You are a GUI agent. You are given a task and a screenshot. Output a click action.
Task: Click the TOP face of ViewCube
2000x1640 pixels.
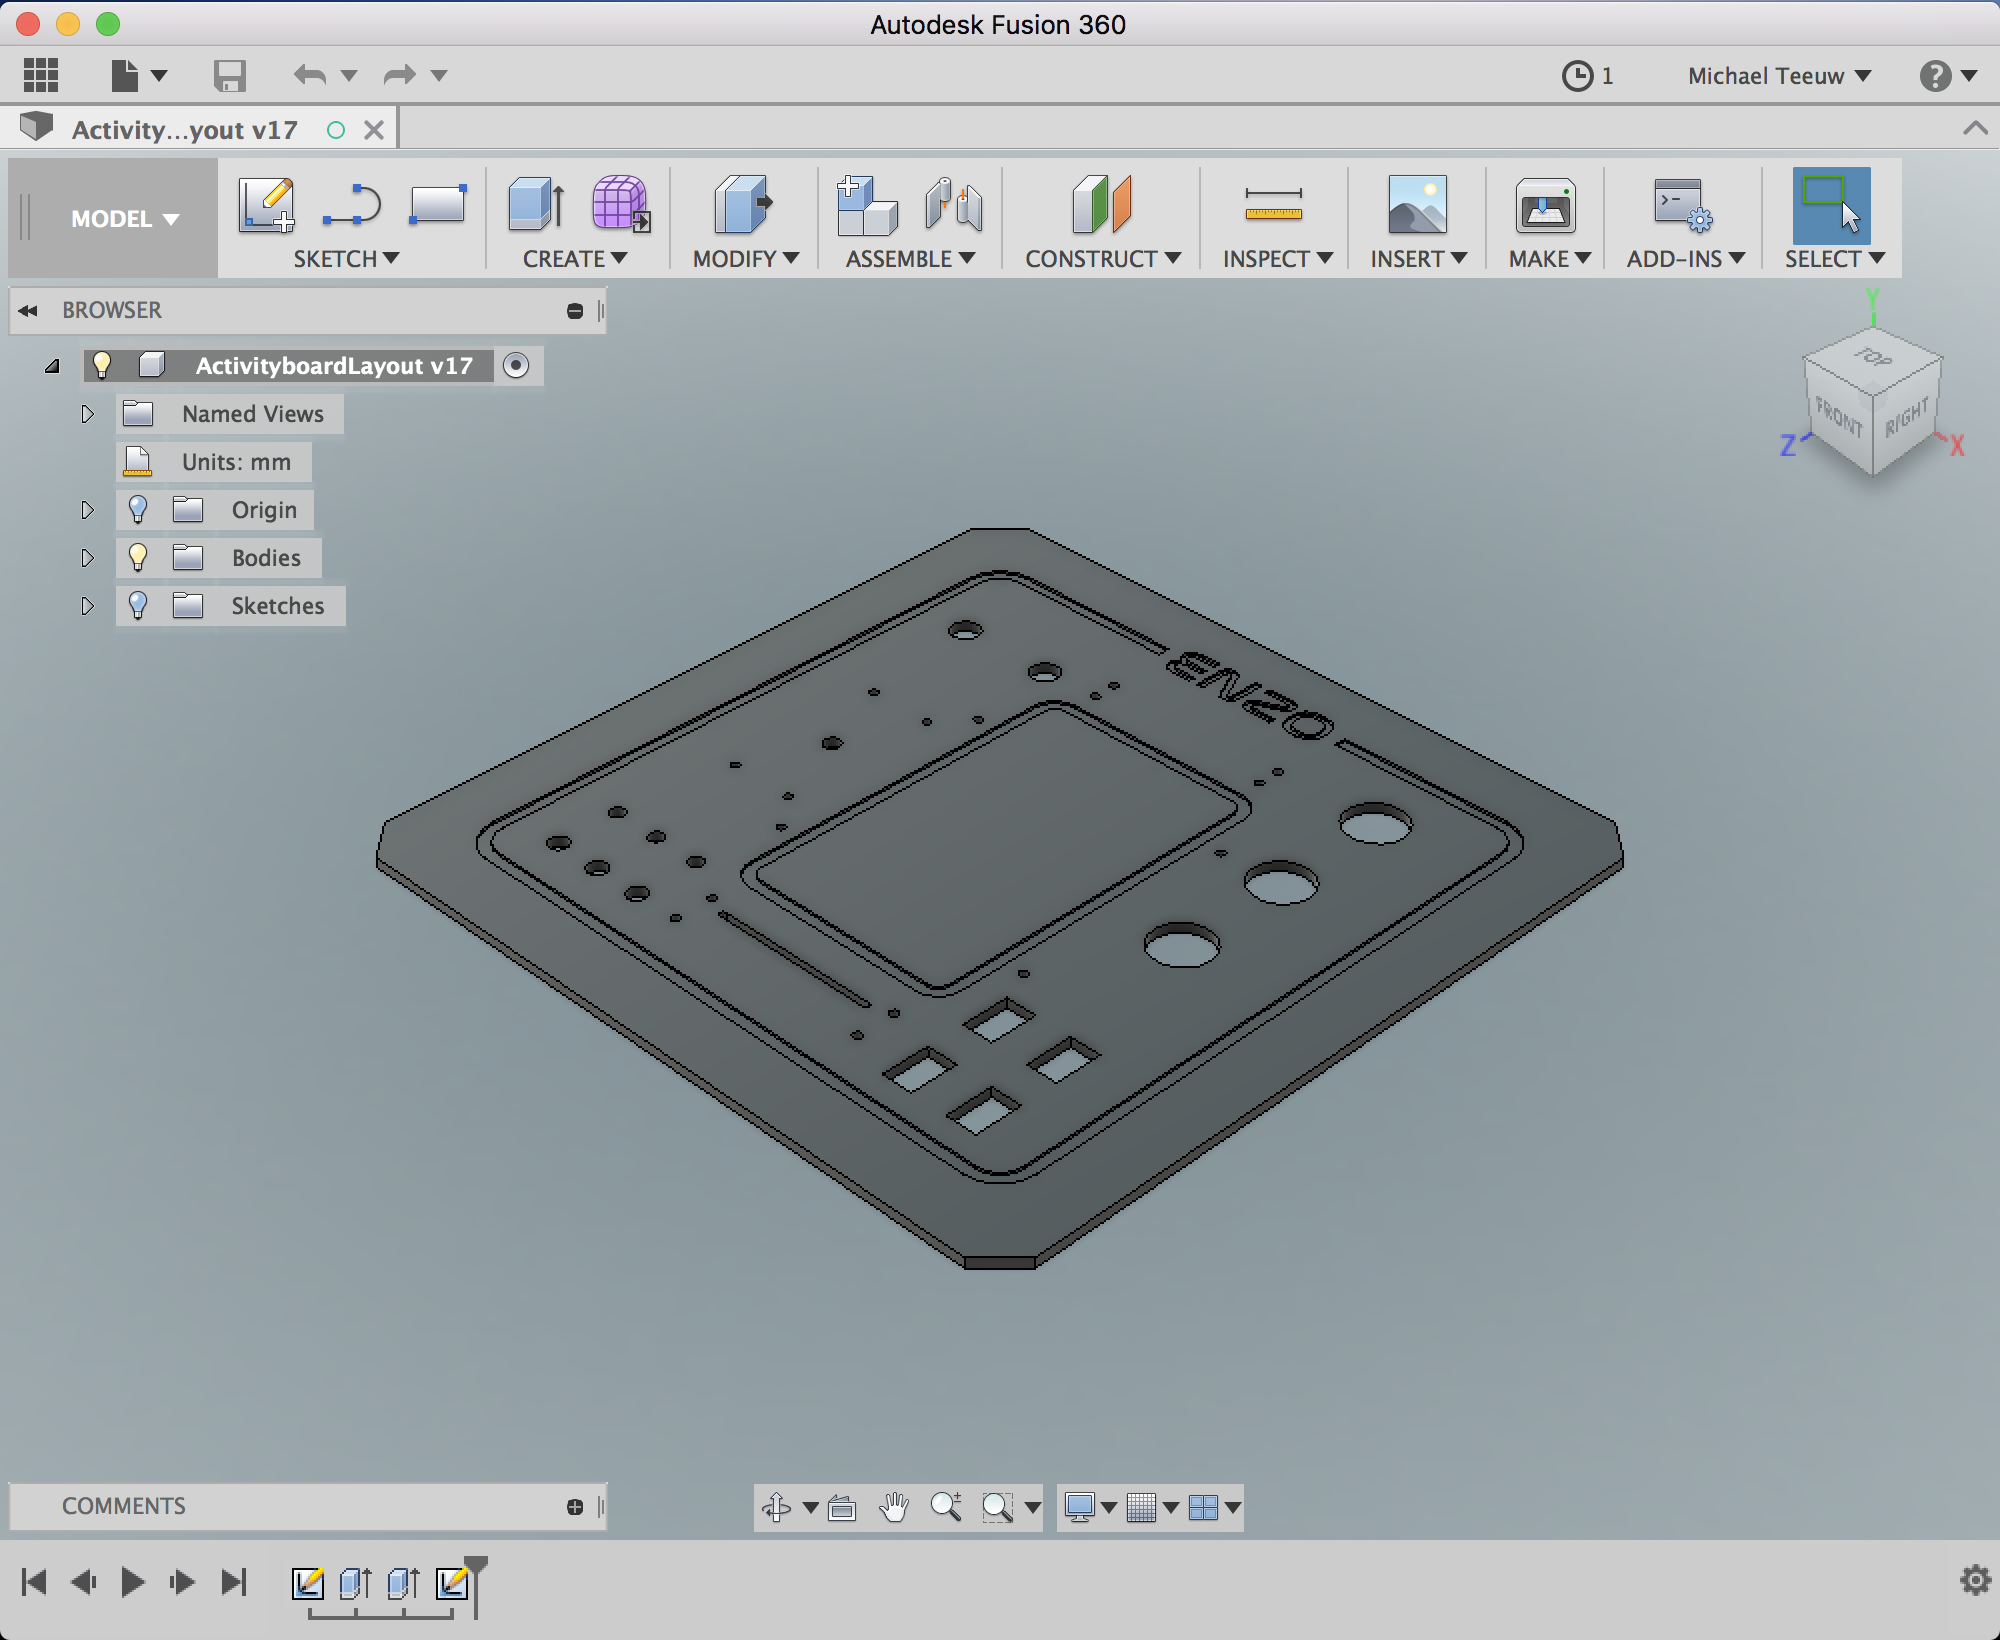coord(1872,358)
